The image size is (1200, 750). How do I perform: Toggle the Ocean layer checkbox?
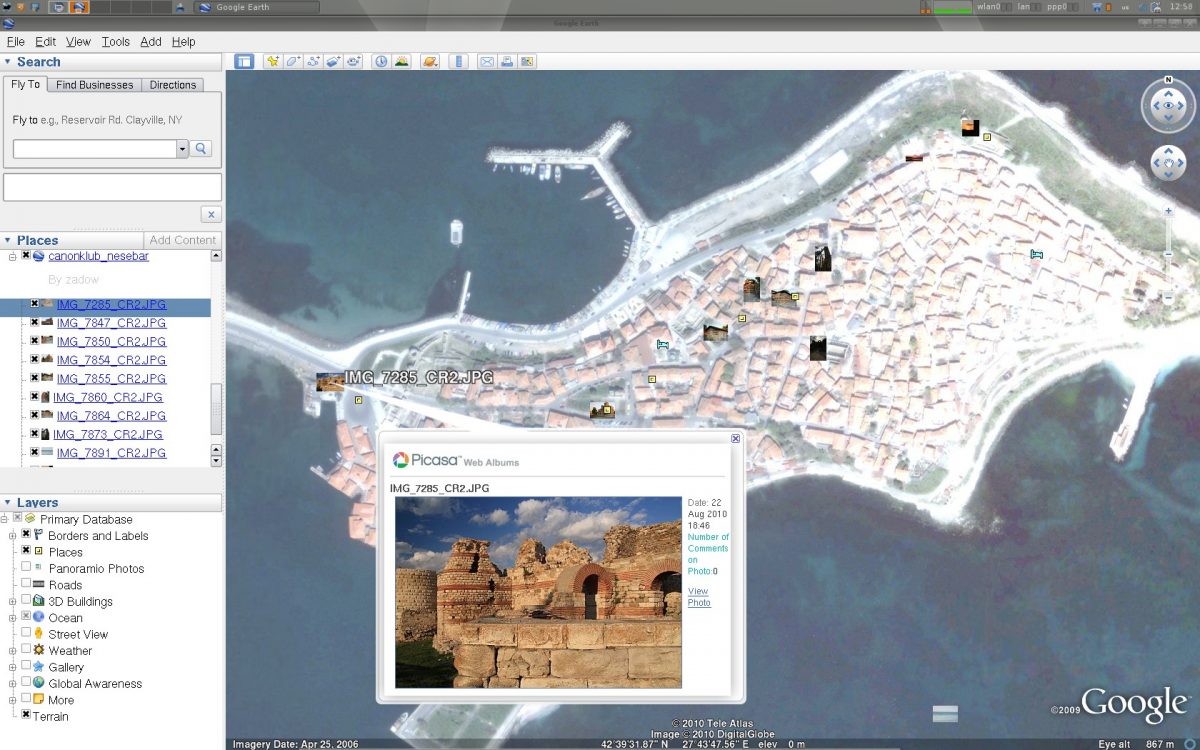26,617
